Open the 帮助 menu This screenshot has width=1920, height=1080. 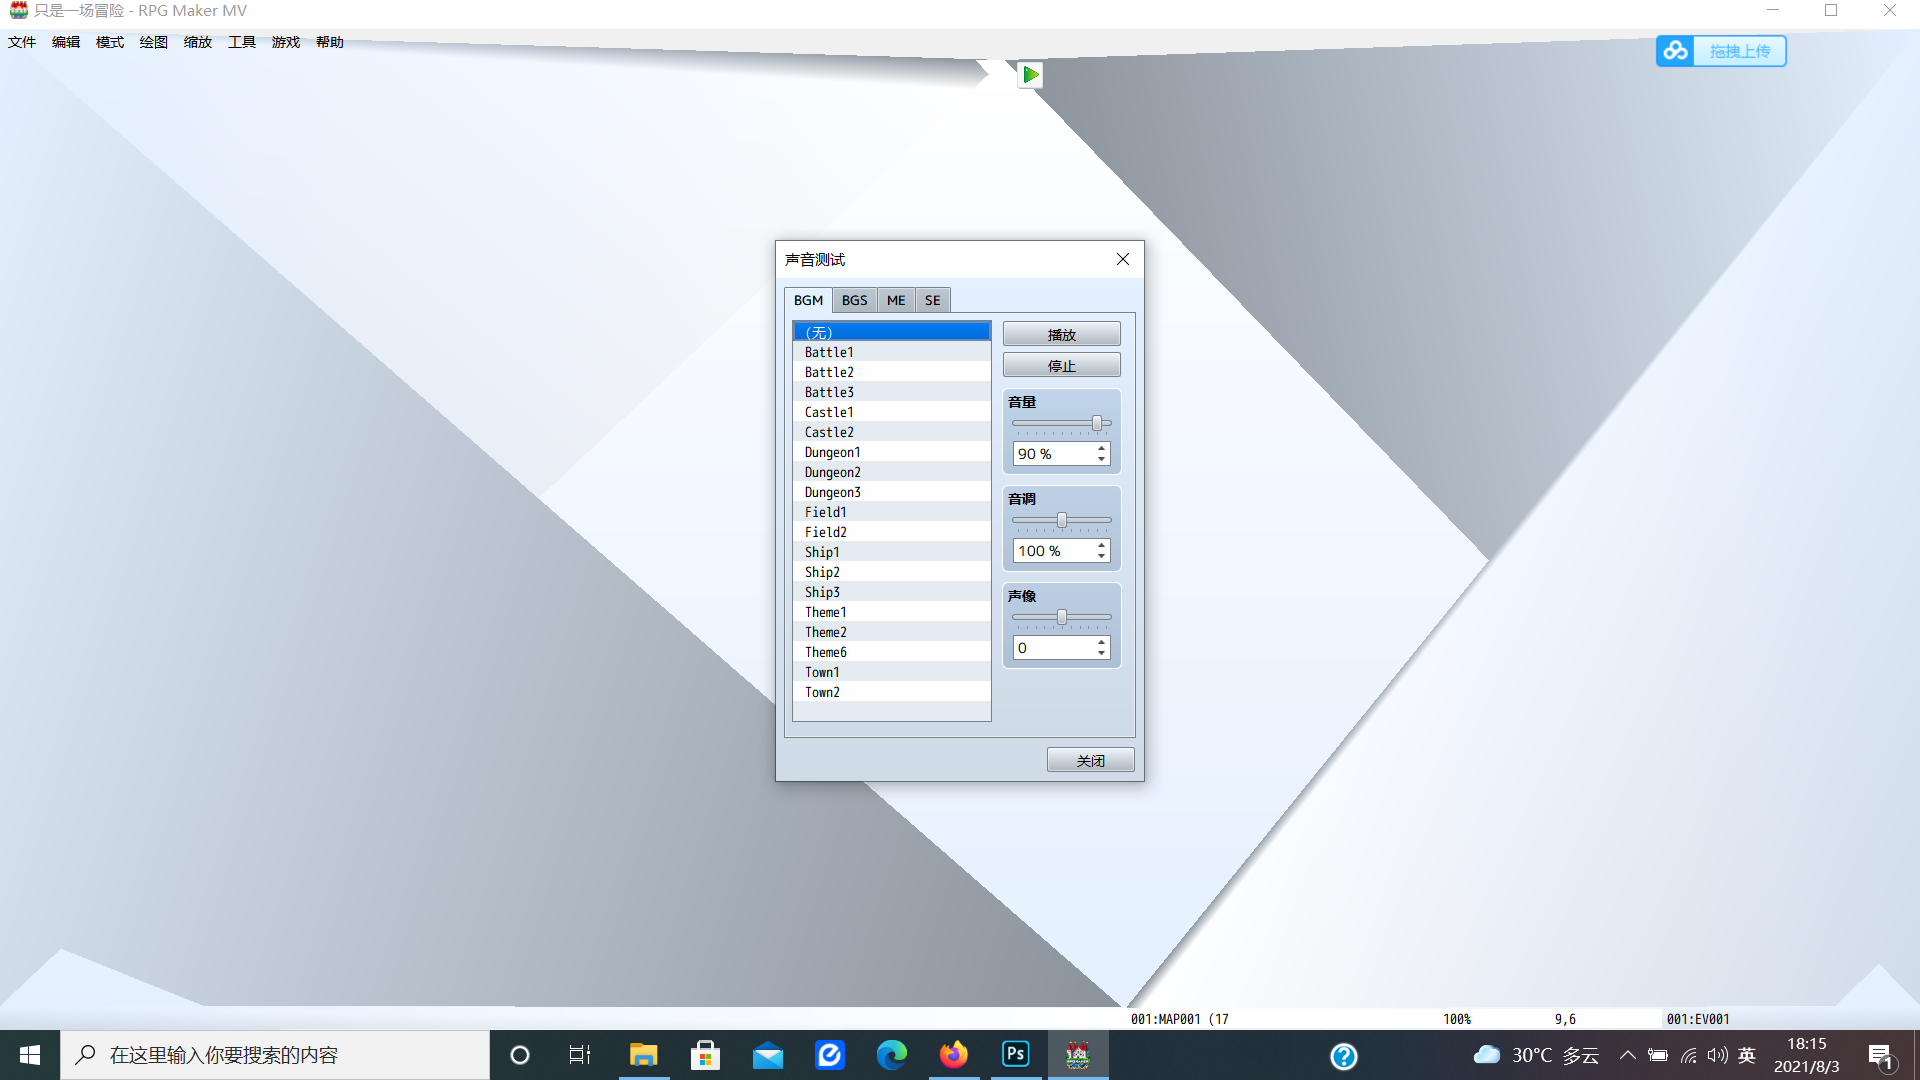point(330,42)
